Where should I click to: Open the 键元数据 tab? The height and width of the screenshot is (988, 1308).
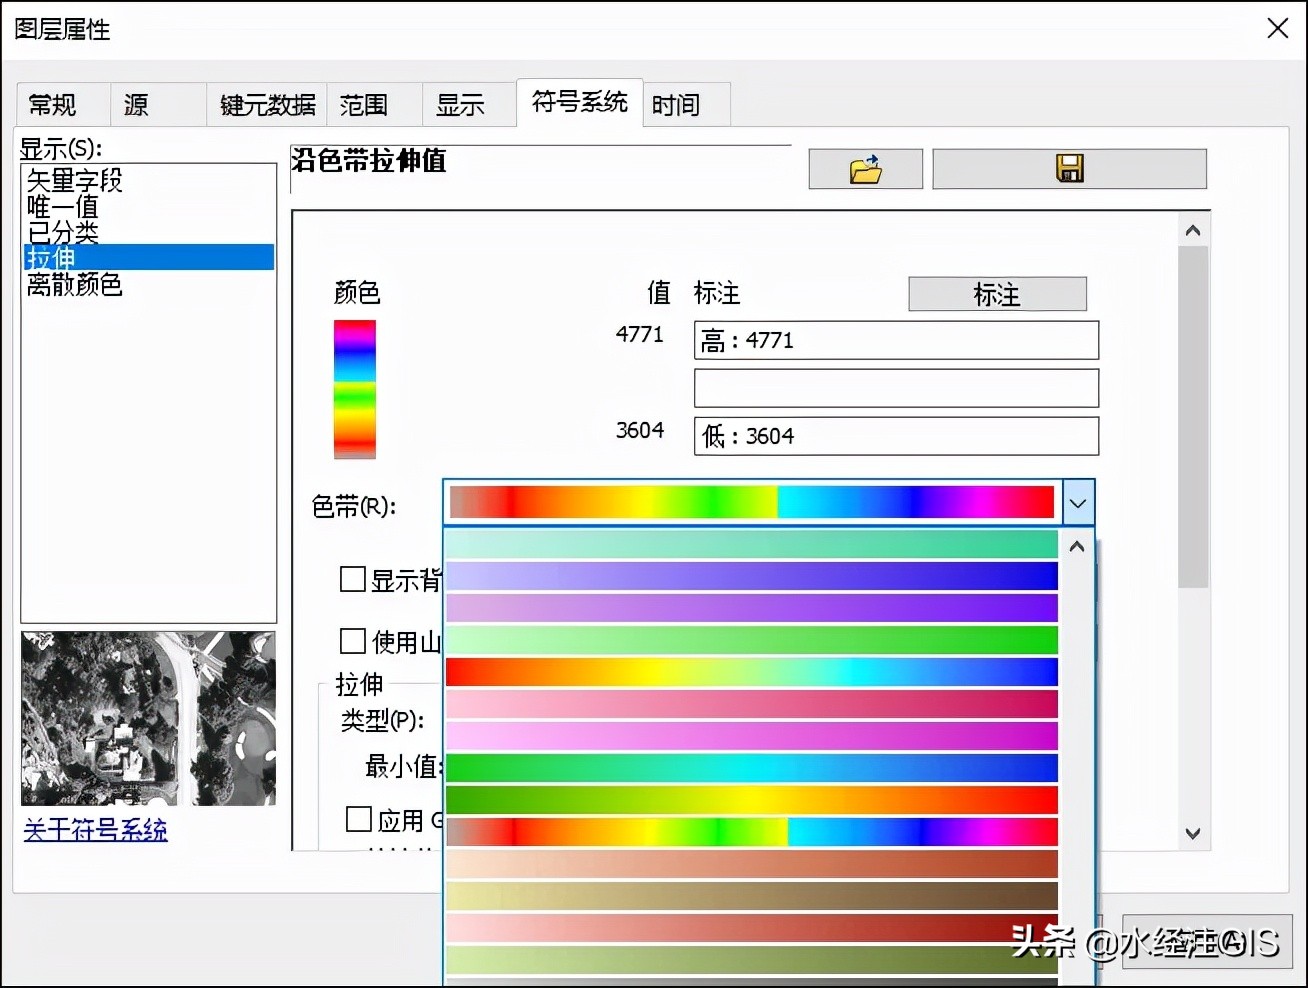(267, 105)
